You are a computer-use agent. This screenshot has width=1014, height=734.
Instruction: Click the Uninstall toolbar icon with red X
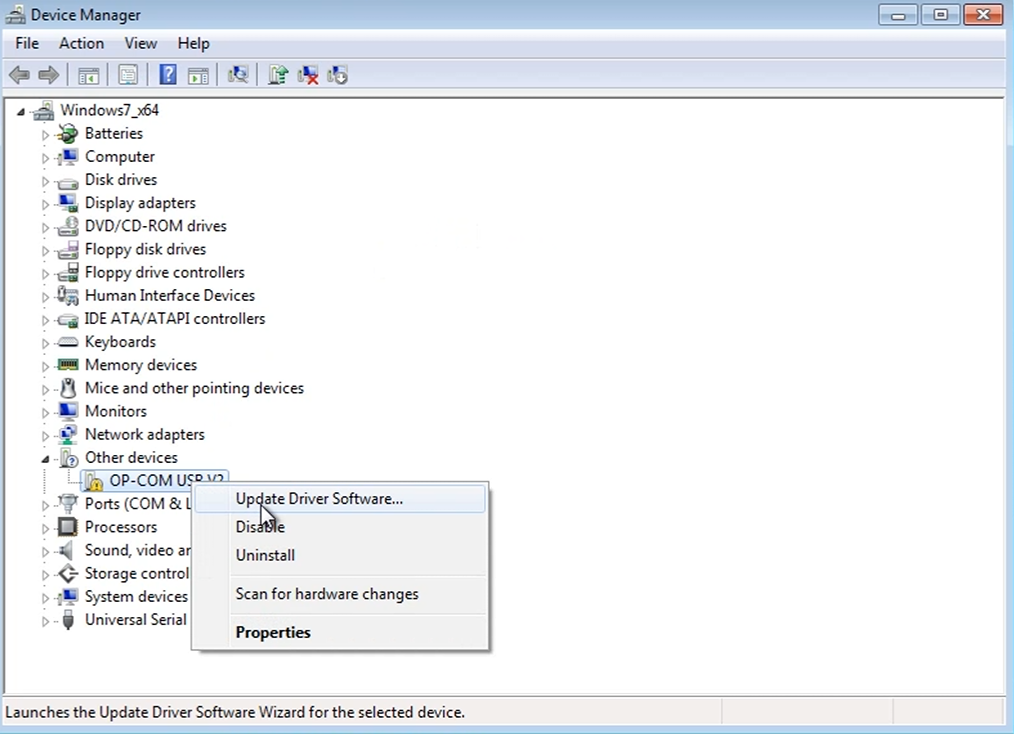click(x=308, y=75)
